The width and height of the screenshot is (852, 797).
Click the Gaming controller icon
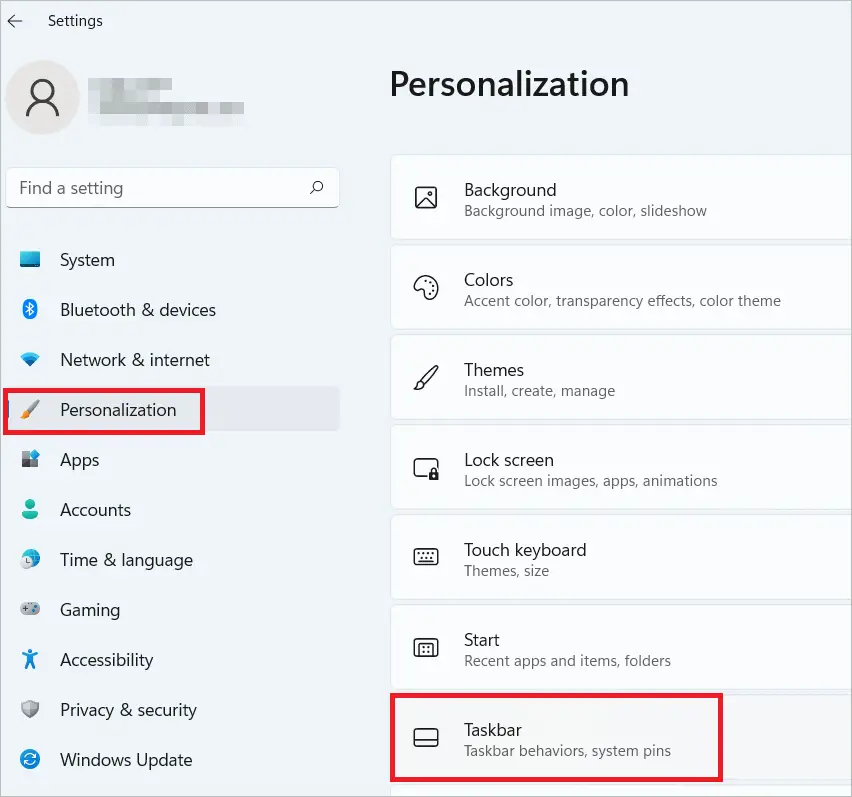tap(30, 610)
